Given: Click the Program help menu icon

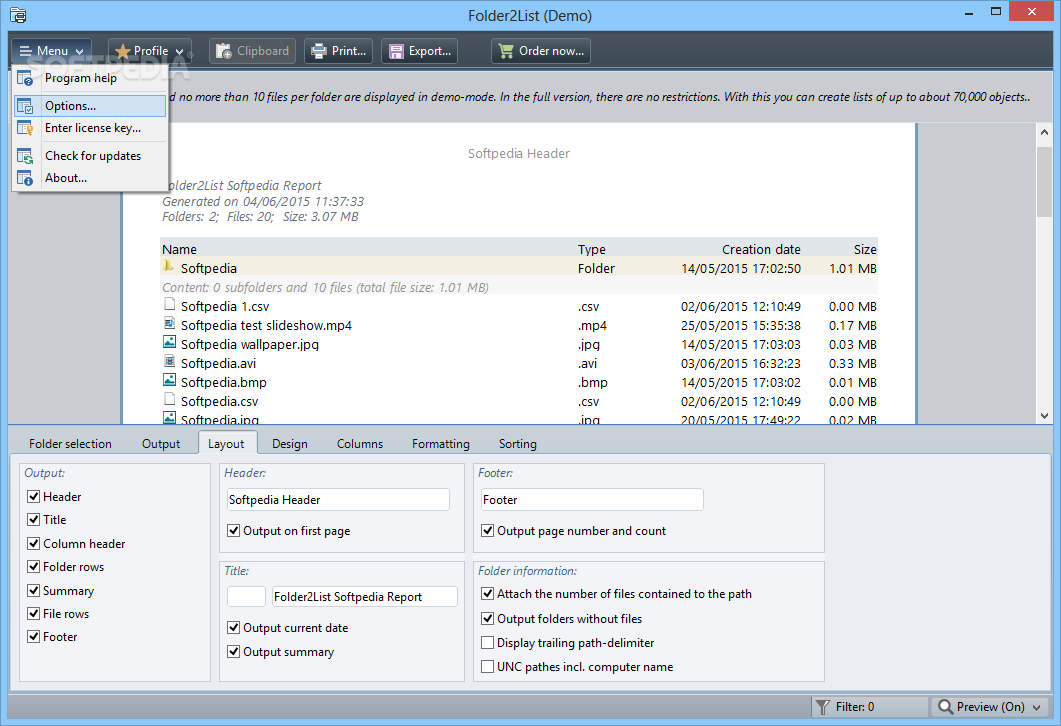Looking at the screenshot, I should 25,78.
